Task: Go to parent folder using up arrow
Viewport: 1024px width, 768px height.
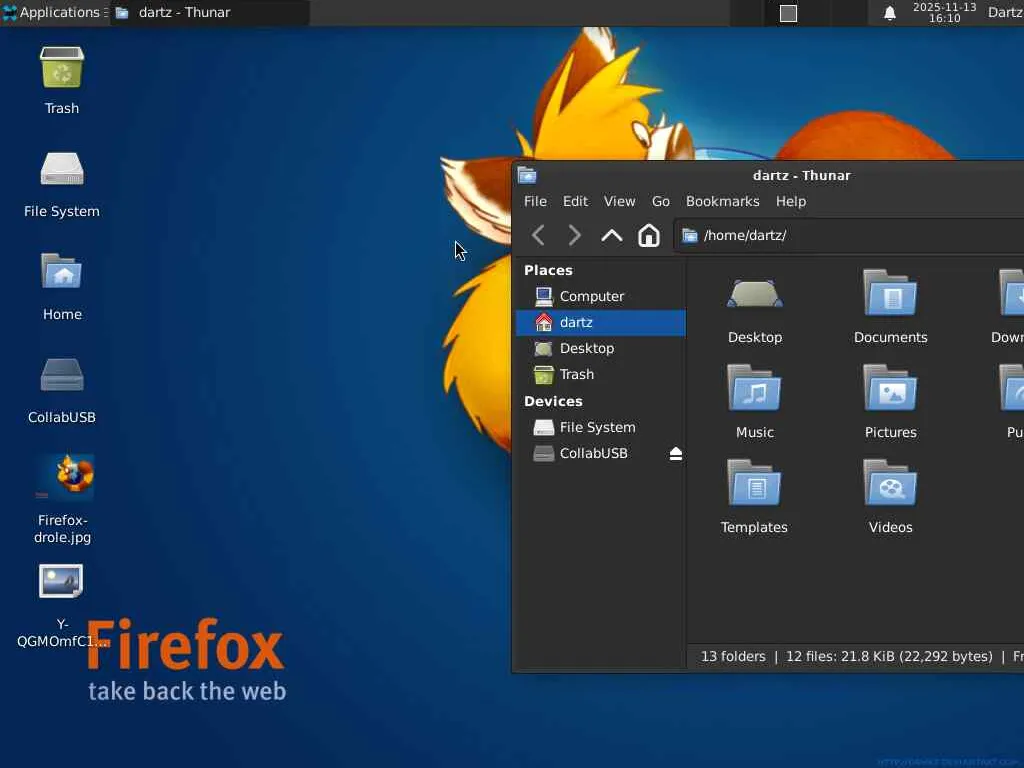Action: pos(612,235)
